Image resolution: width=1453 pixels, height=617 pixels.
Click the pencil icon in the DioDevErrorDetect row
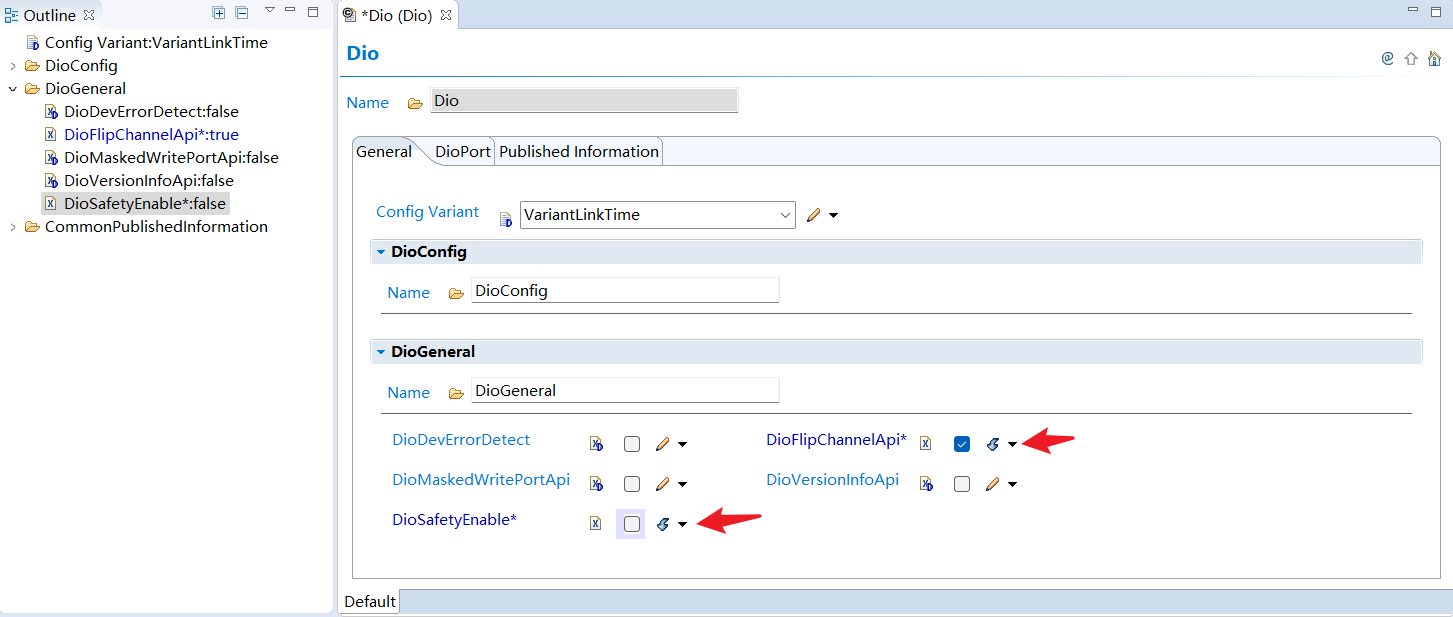coord(662,444)
